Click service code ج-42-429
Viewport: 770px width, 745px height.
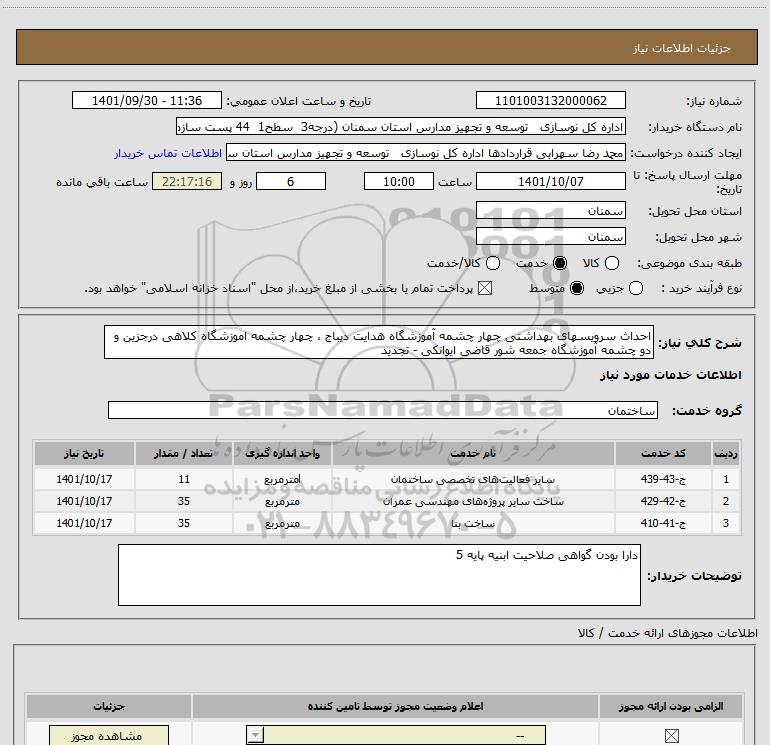663,501
